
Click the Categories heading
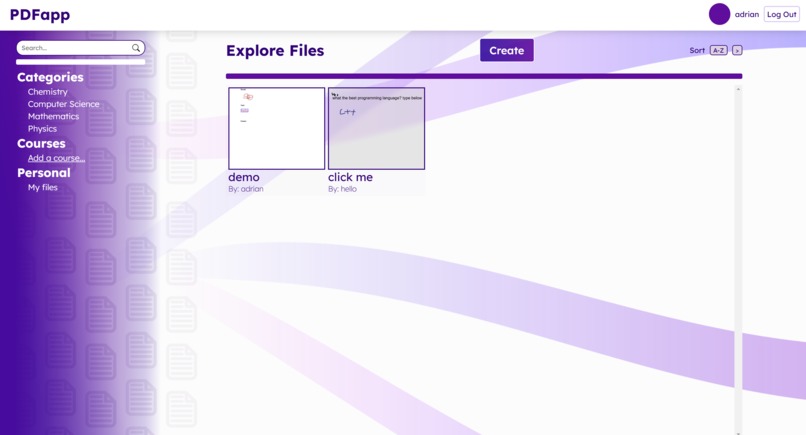pyautogui.click(x=50, y=77)
